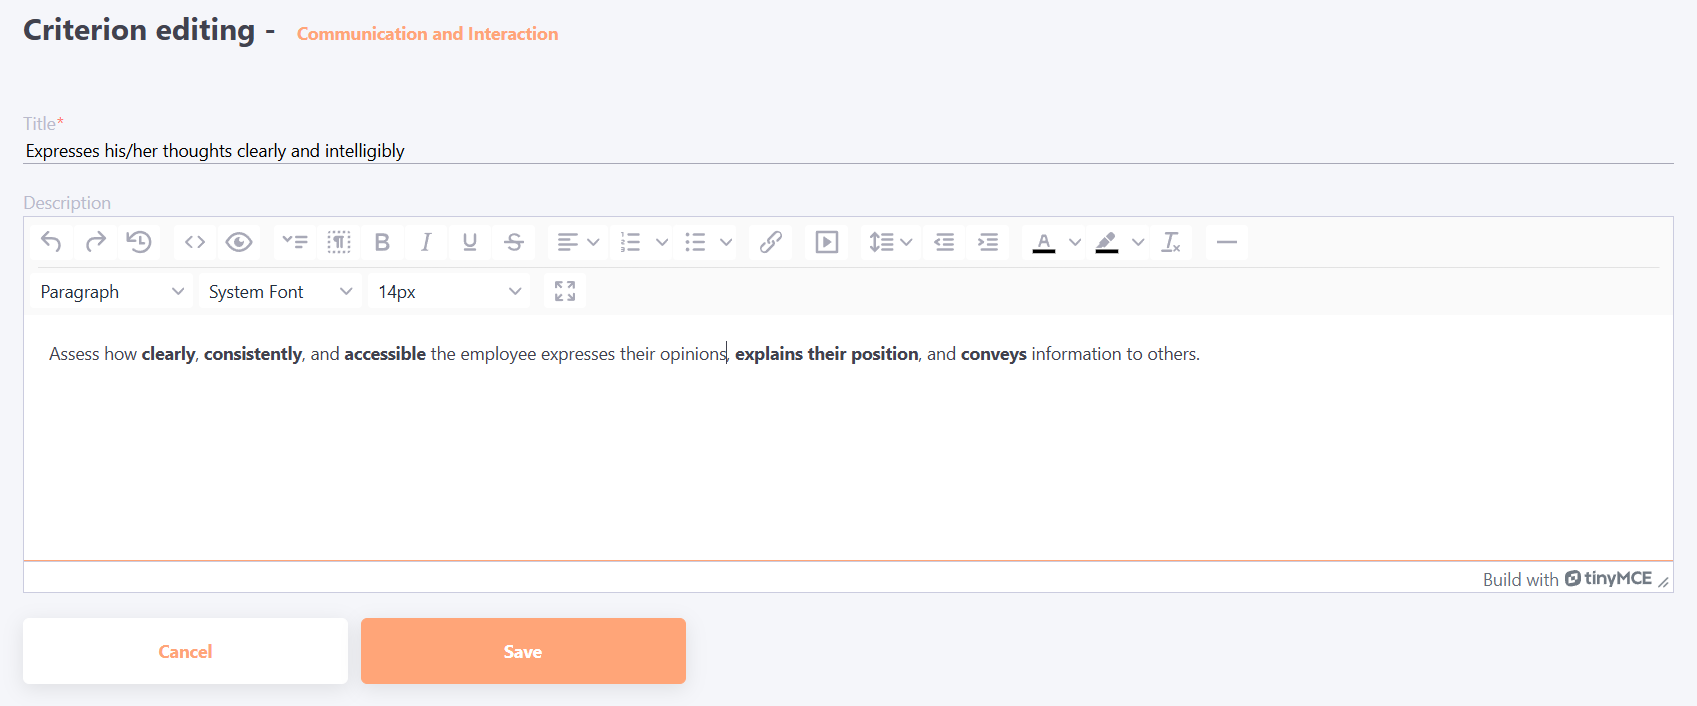Insert a numbered list
This screenshot has height=706, width=1697.
pyautogui.click(x=631, y=242)
